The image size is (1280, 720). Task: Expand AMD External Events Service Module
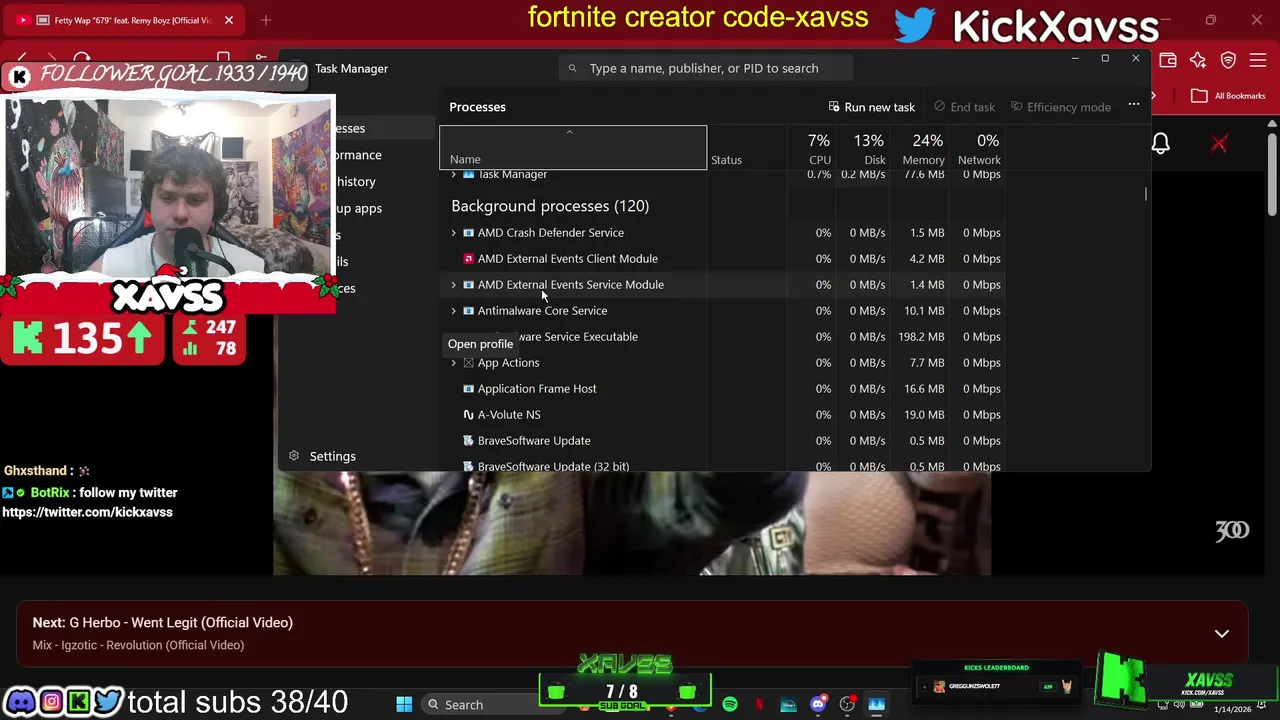click(453, 285)
